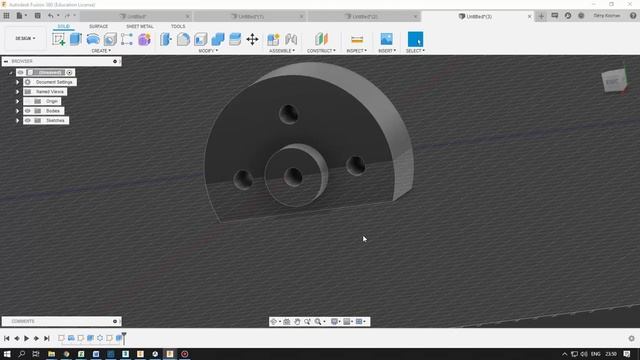The image size is (640, 360).
Task: Toggle visibility of Sketches folder
Action: tap(28, 120)
